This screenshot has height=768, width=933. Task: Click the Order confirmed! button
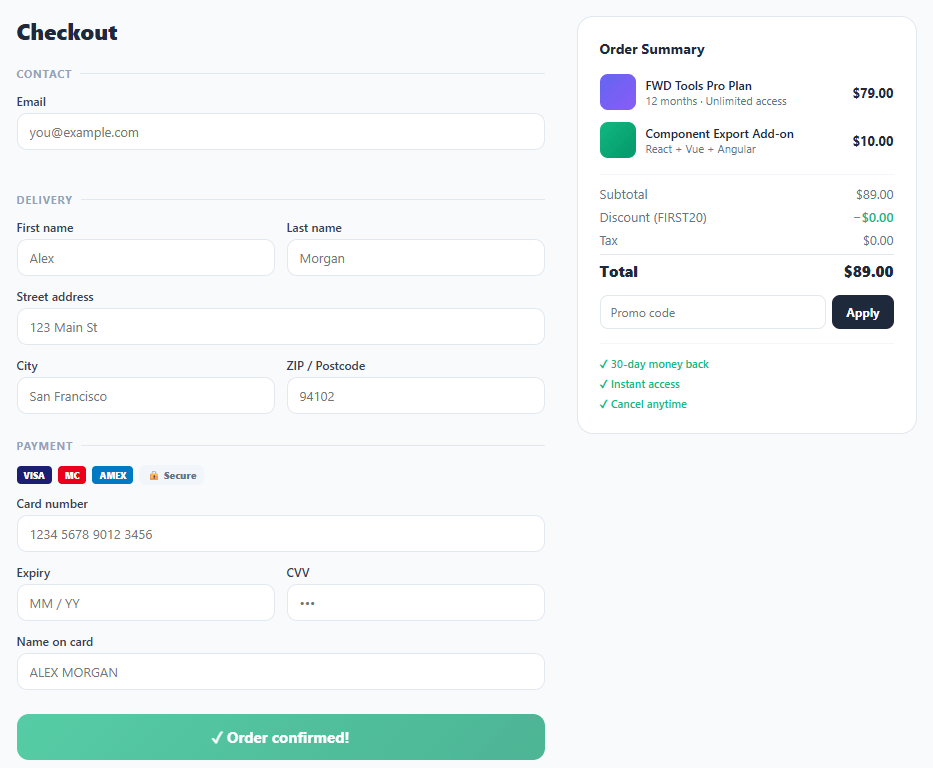tap(281, 738)
